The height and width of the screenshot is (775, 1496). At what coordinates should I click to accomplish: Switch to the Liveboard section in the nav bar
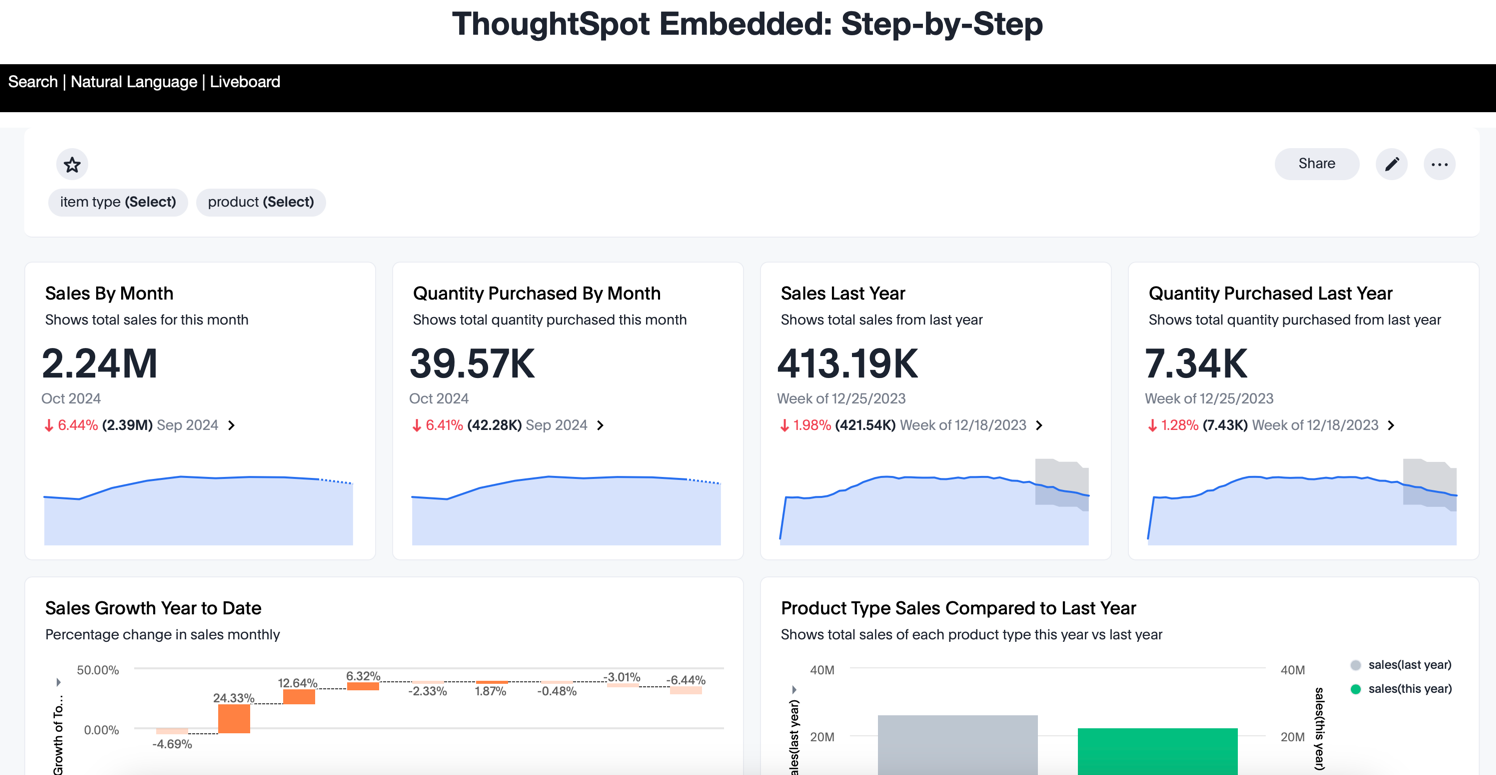click(x=245, y=81)
